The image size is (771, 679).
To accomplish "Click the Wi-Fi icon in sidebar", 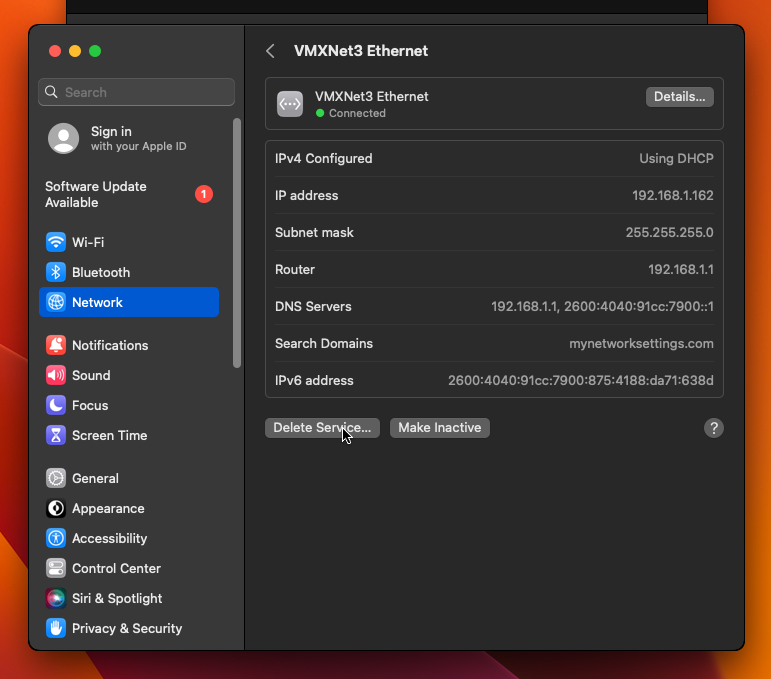I will [56, 242].
